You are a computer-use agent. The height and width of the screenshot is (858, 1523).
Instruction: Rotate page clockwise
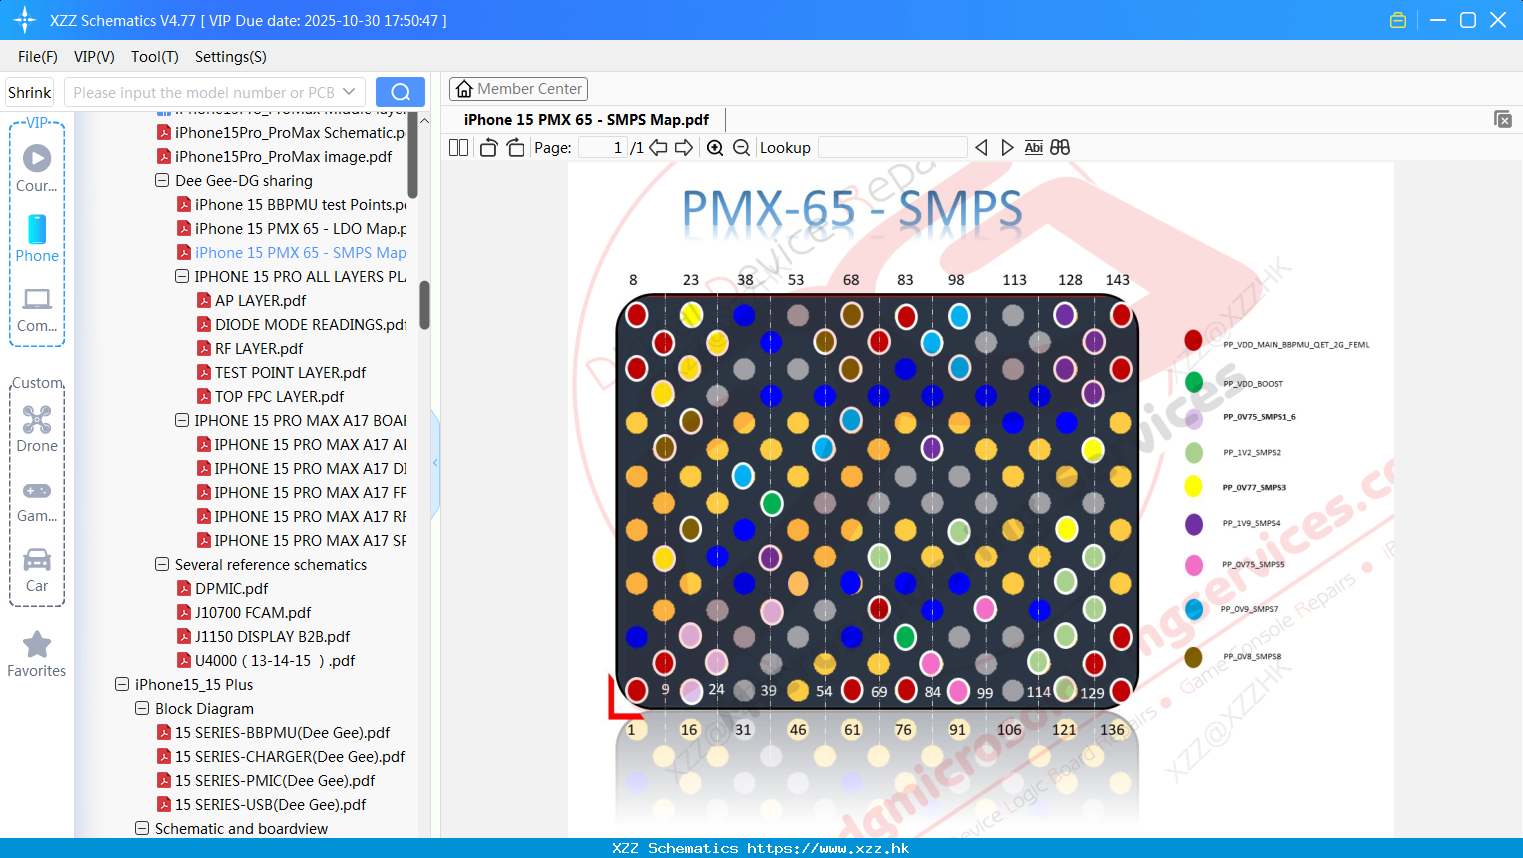tap(515, 147)
